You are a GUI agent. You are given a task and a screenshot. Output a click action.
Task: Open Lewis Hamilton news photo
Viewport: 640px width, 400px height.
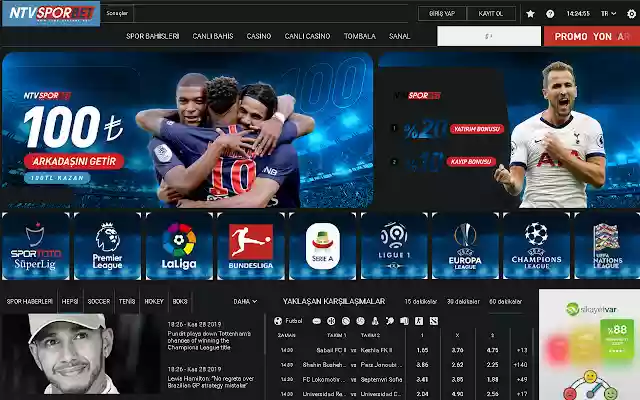click(x=80, y=354)
